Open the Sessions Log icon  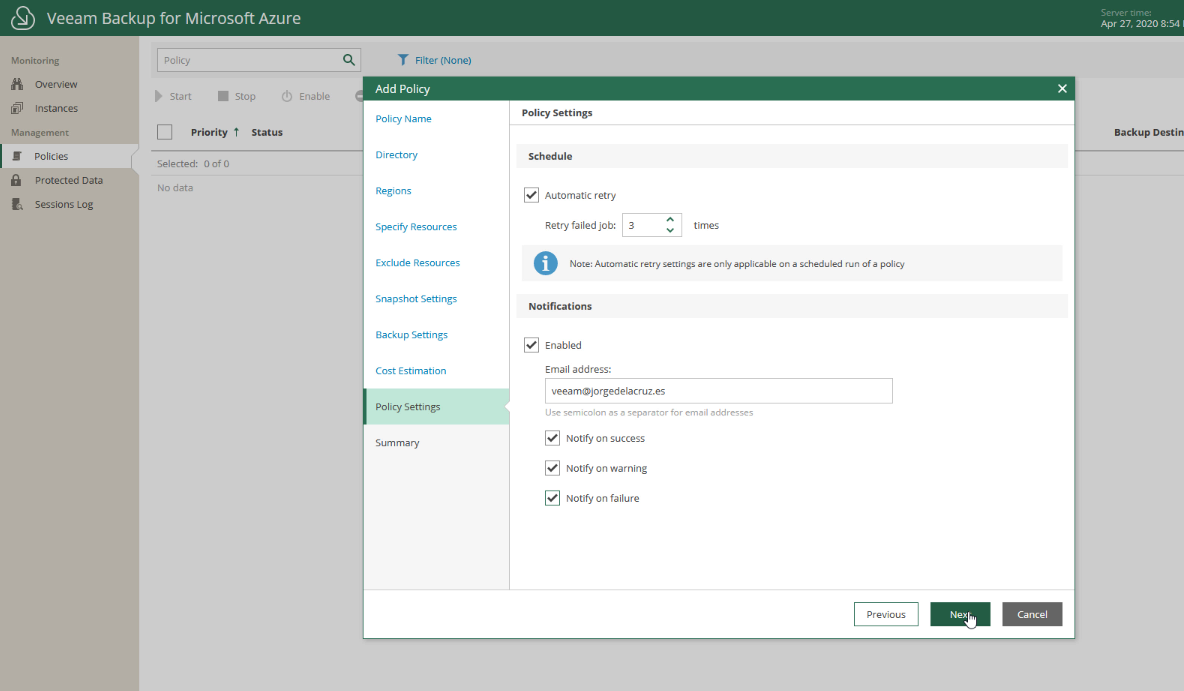point(17,204)
